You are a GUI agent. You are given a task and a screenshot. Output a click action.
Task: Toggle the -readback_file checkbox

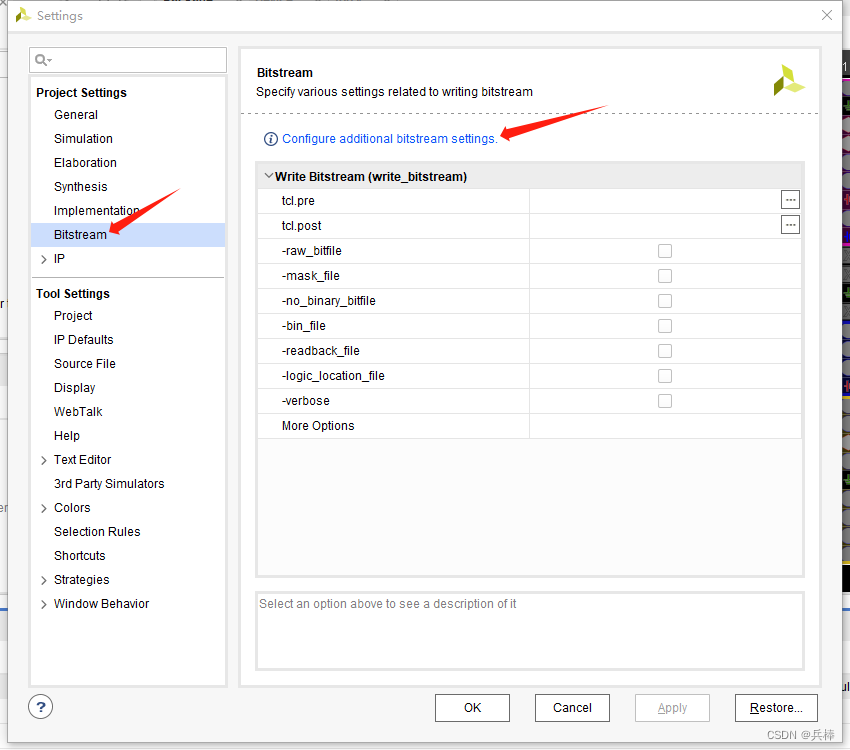[665, 351]
